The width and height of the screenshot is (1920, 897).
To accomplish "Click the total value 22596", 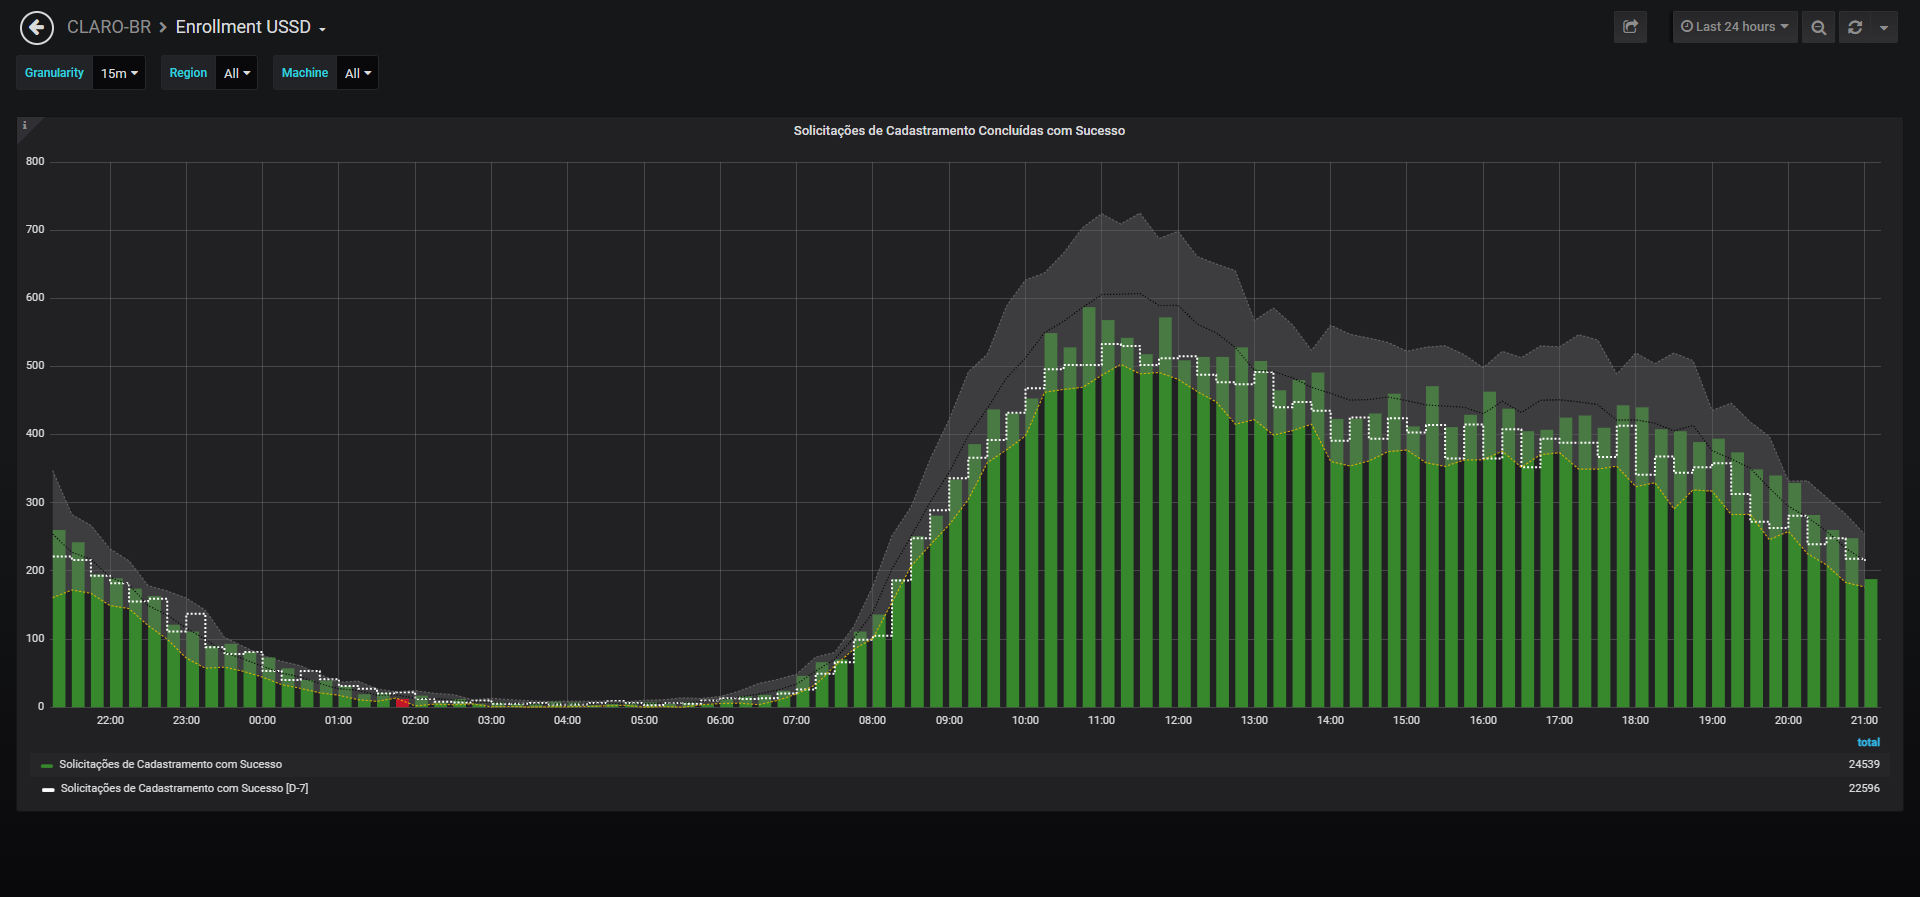I will (x=1864, y=789).
